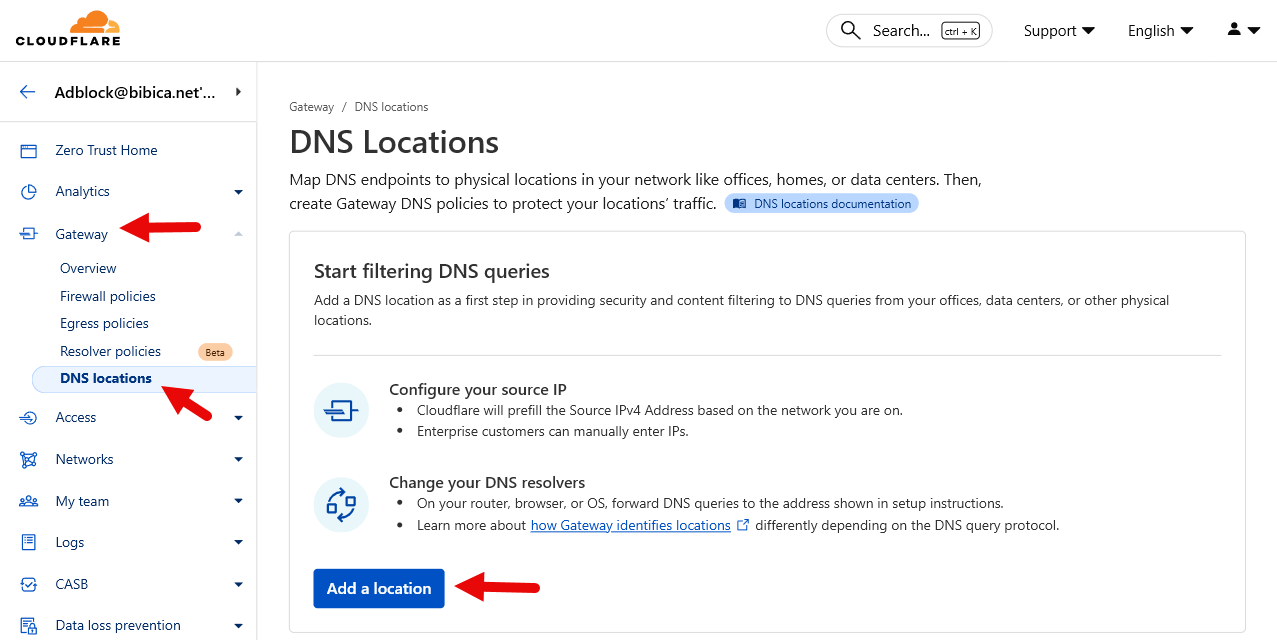
Task: Click the CASB sidebar icon
Action: pos(29,585)
